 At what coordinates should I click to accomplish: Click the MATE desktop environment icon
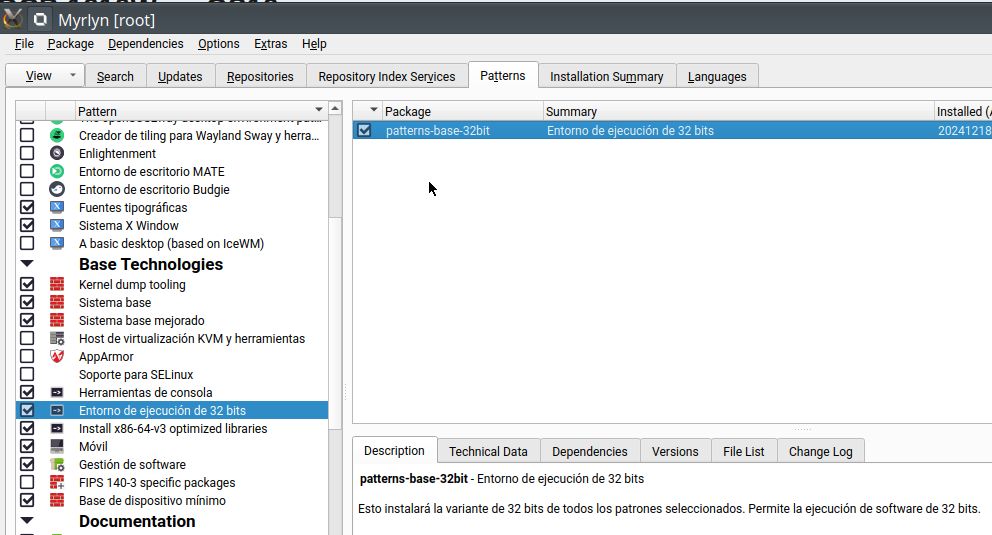pyautogui.click(x=57, y=172)
